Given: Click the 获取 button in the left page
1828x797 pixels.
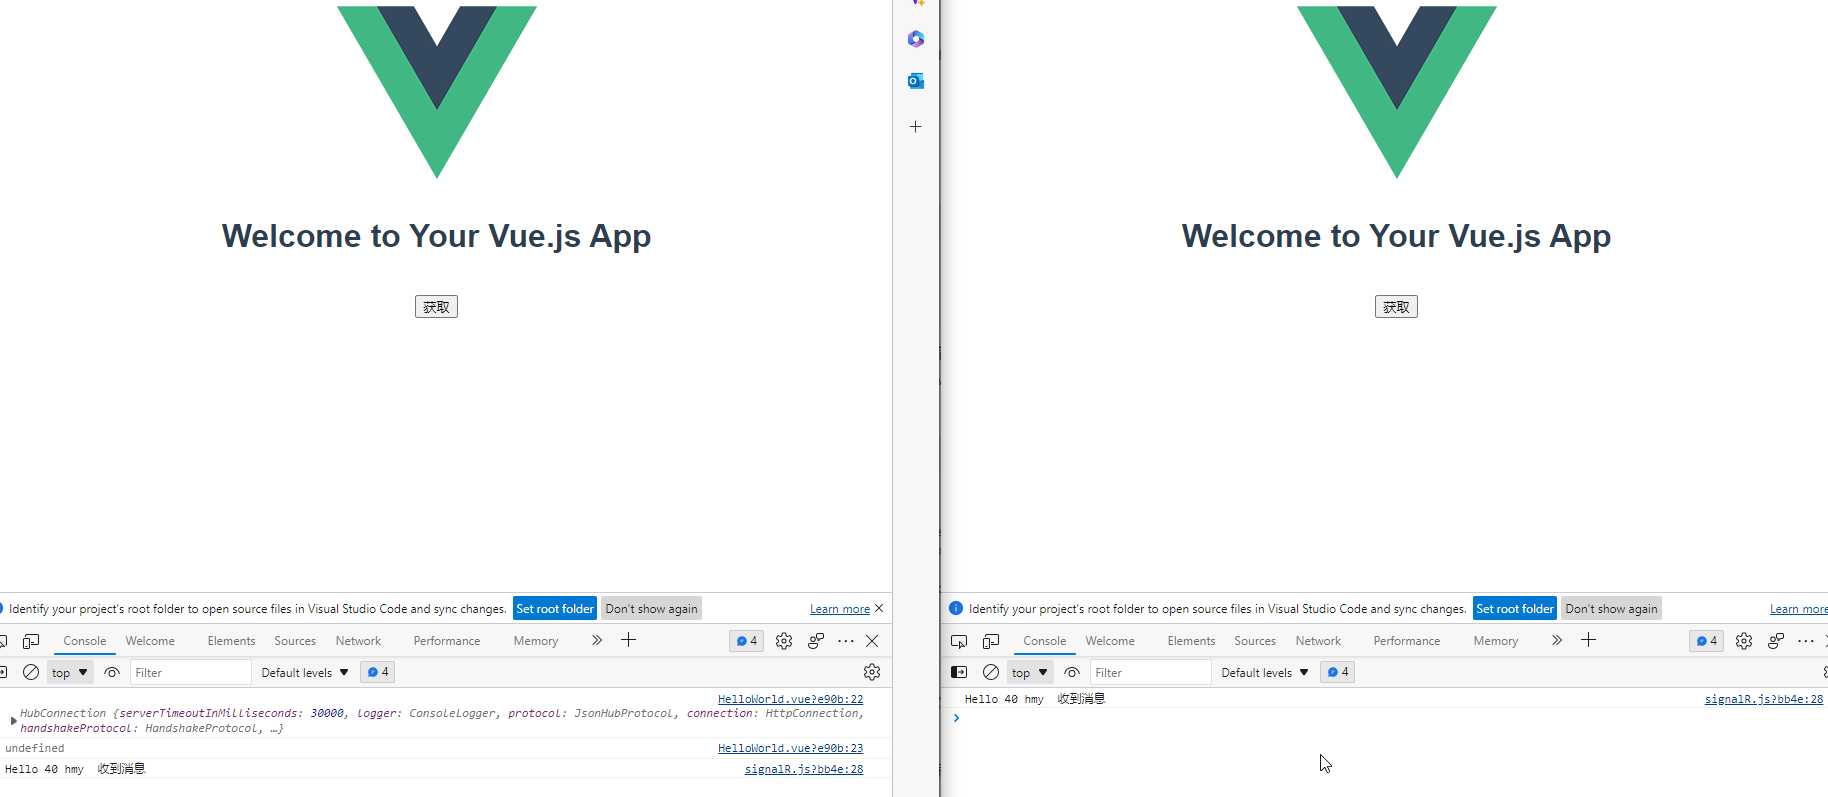Looking at the screenshot, I should coord(436,307).
